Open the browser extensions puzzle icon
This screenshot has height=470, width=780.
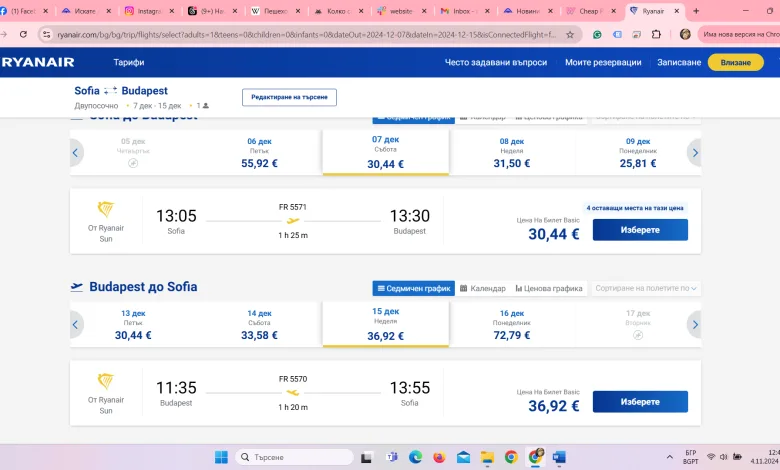click(x=656, y=34)
